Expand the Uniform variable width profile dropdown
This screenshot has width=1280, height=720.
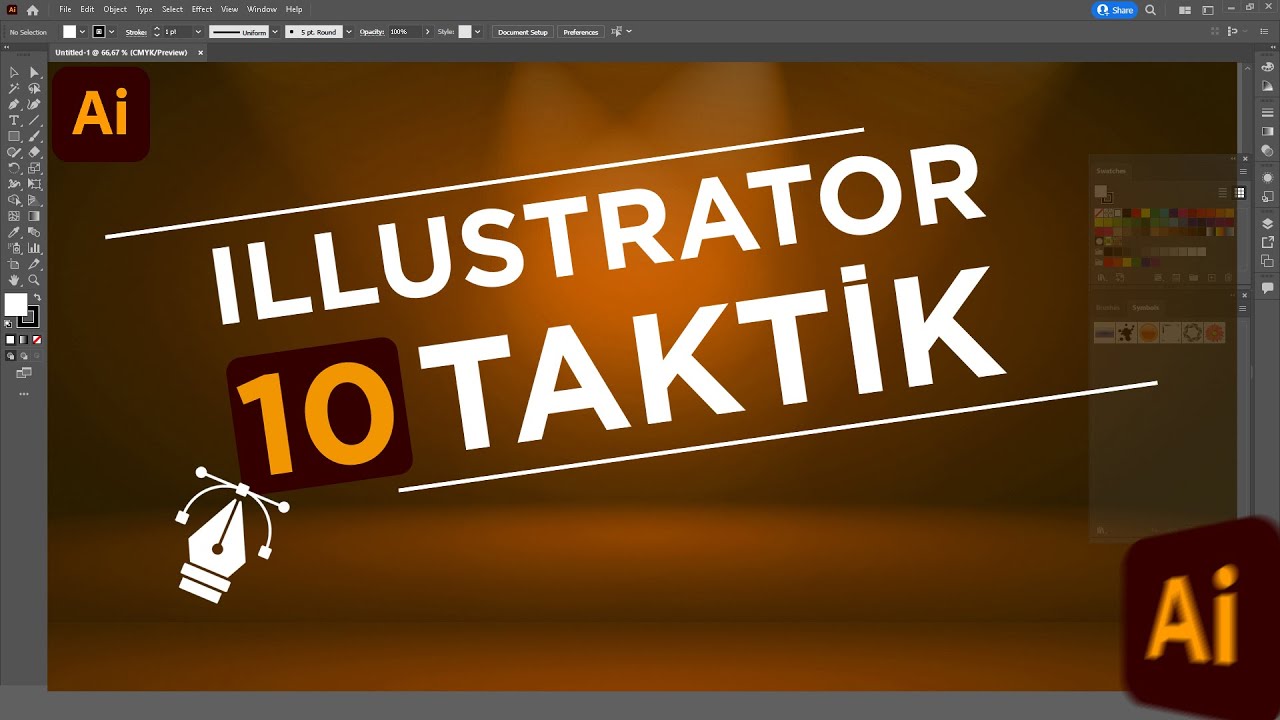pyautogui.click(x=275, y=32)
